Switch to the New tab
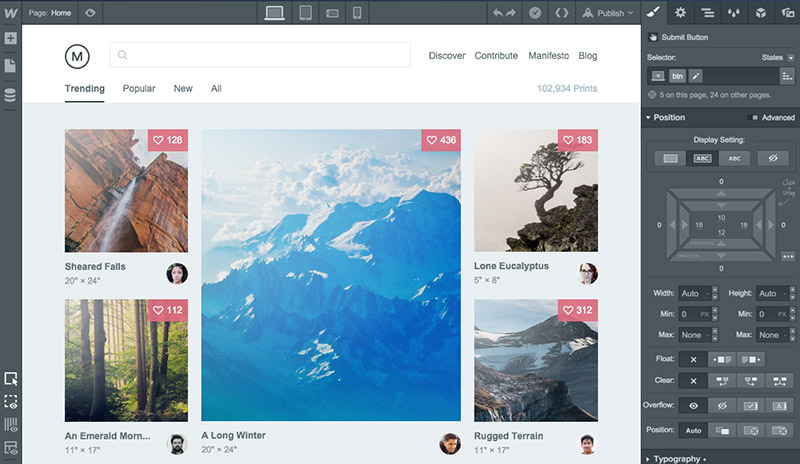Screen dimensions: 800x464 pyautogui.click(x=183, y=89)
